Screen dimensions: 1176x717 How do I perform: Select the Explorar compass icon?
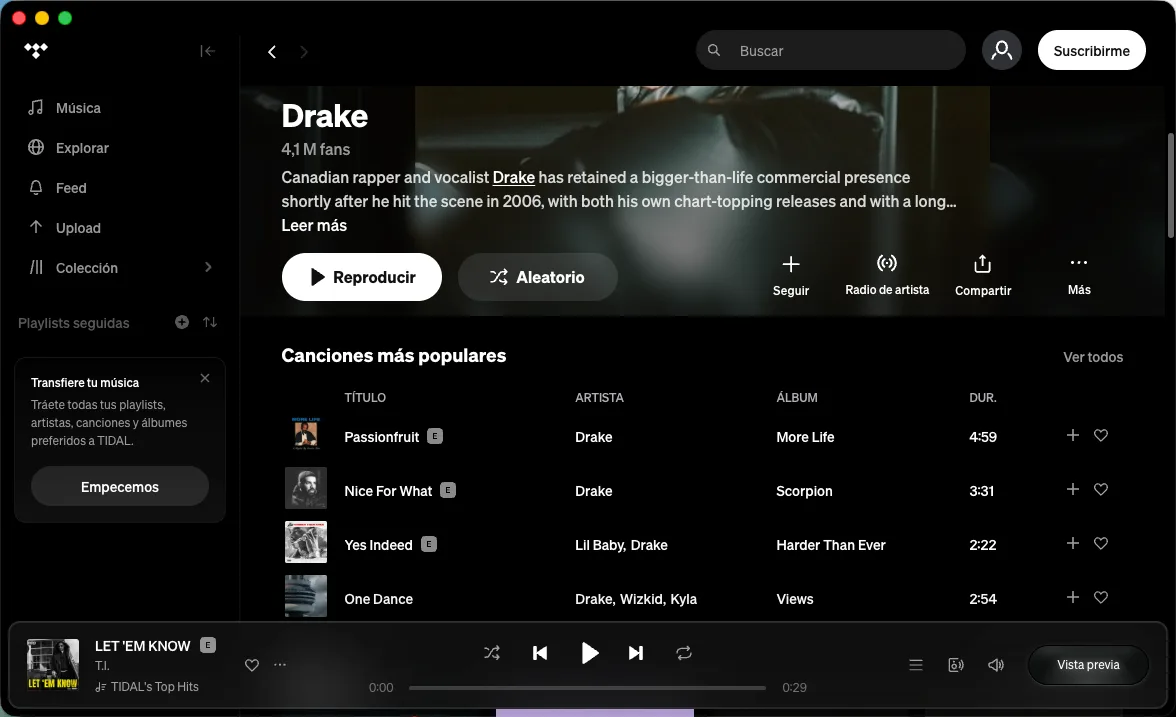[x=36, y=147]
